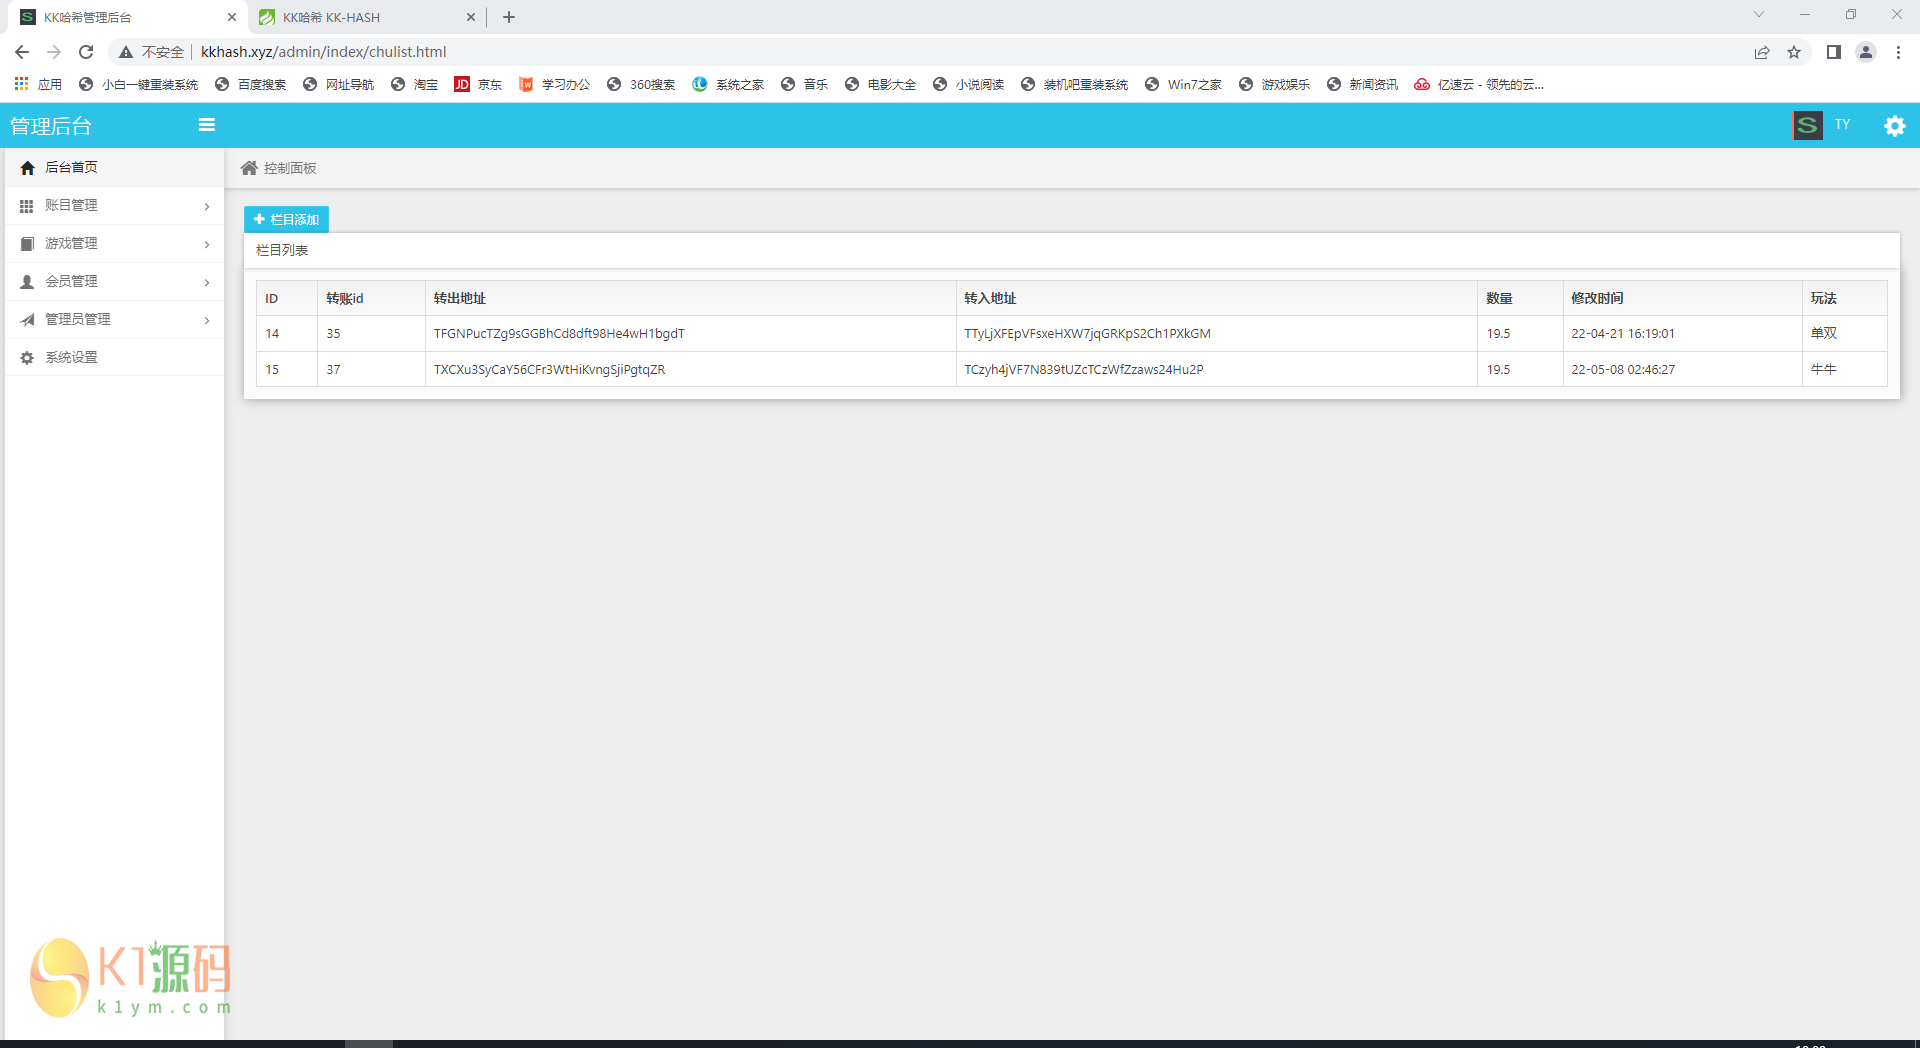Open the settings gear in blue header

click(x=1894, y=126)
